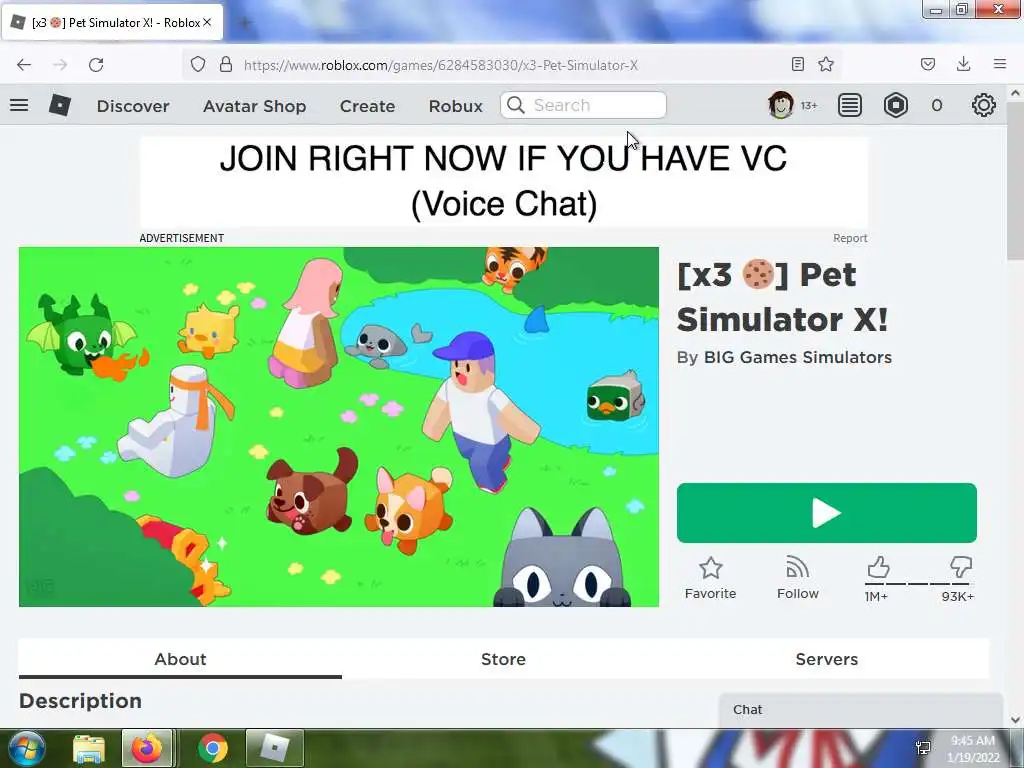Save to Pocket icon in Firefox toolbar
Viewport: 1024px width, 768px height.
click(928, 64)
